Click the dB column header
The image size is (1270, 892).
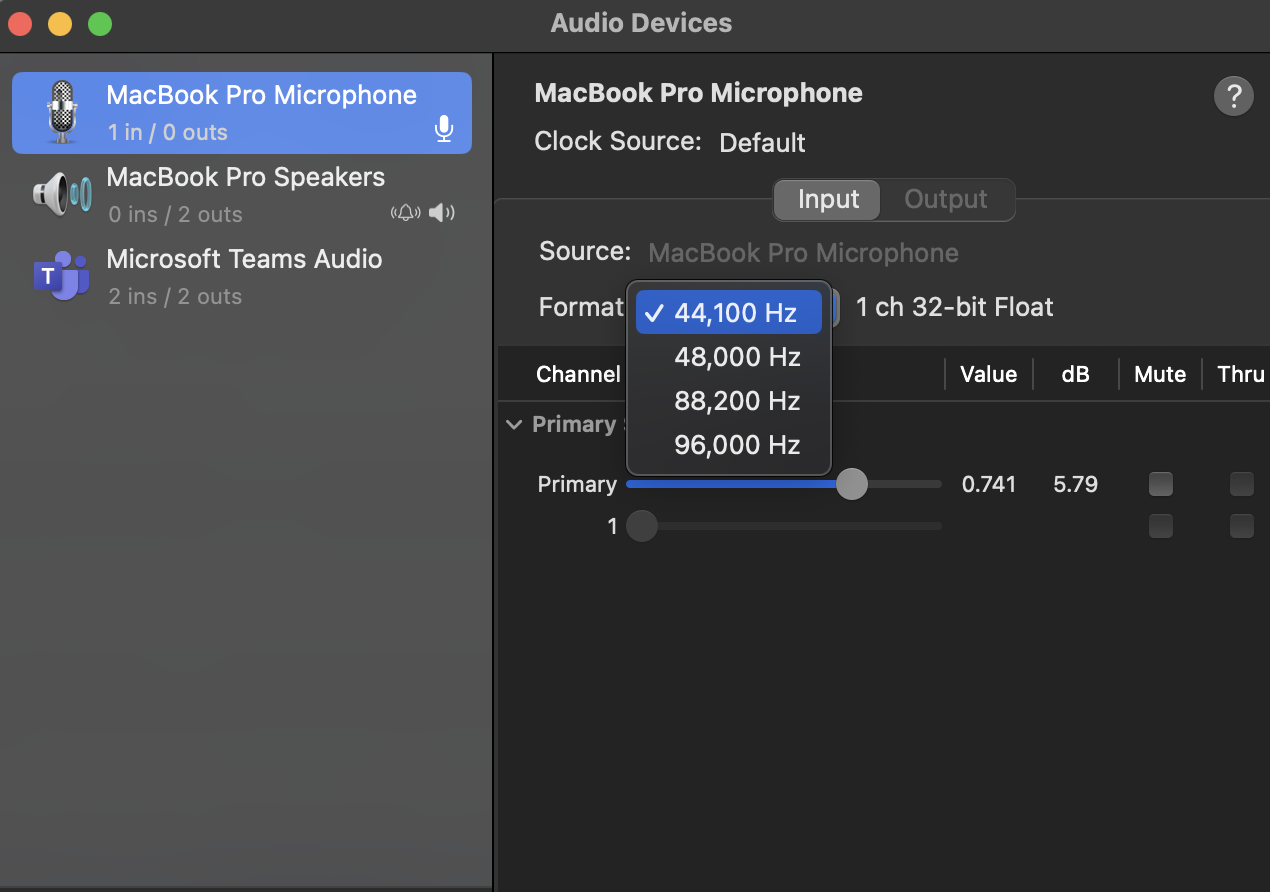(x=1075, y=374)
